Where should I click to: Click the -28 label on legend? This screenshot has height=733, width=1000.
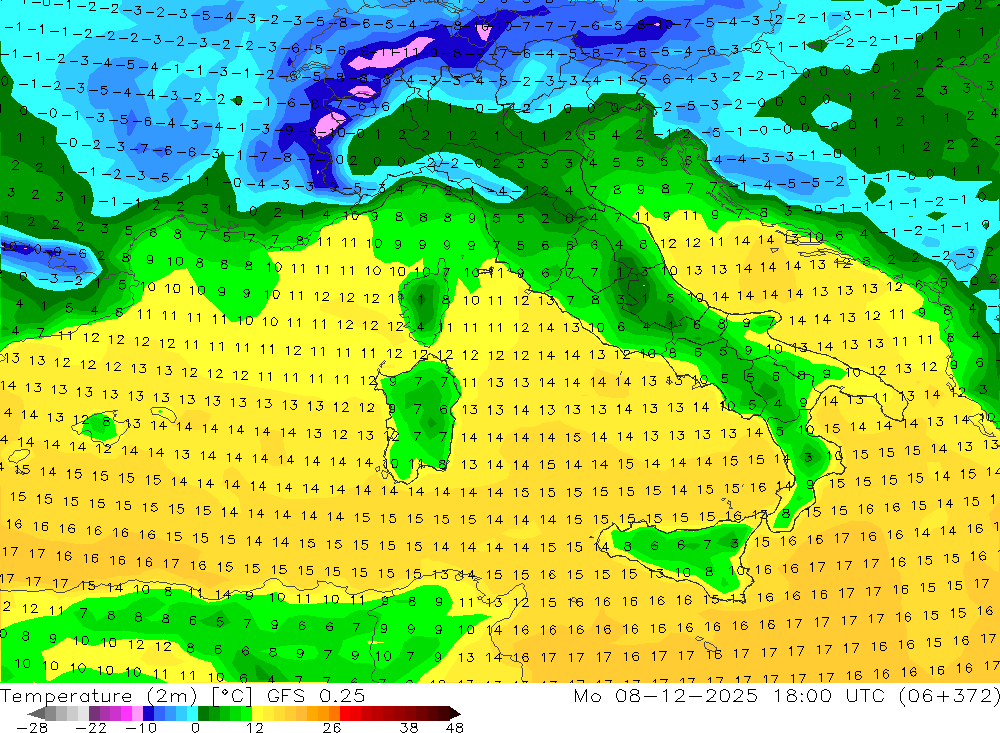pos(32,728)
